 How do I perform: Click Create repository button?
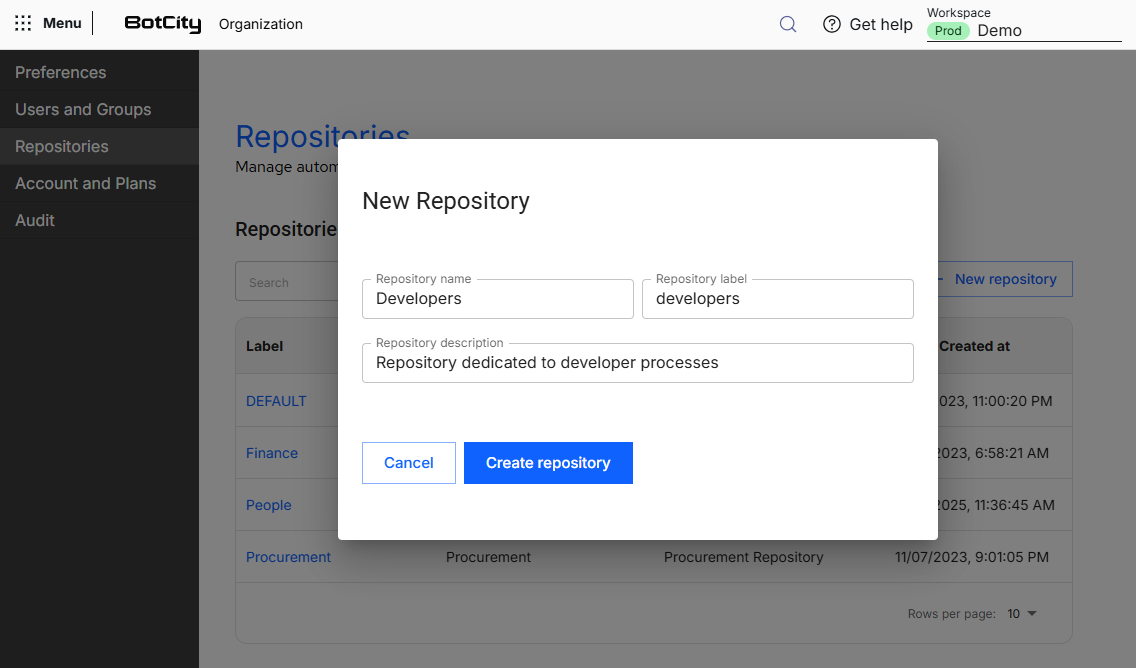(548, 463)
